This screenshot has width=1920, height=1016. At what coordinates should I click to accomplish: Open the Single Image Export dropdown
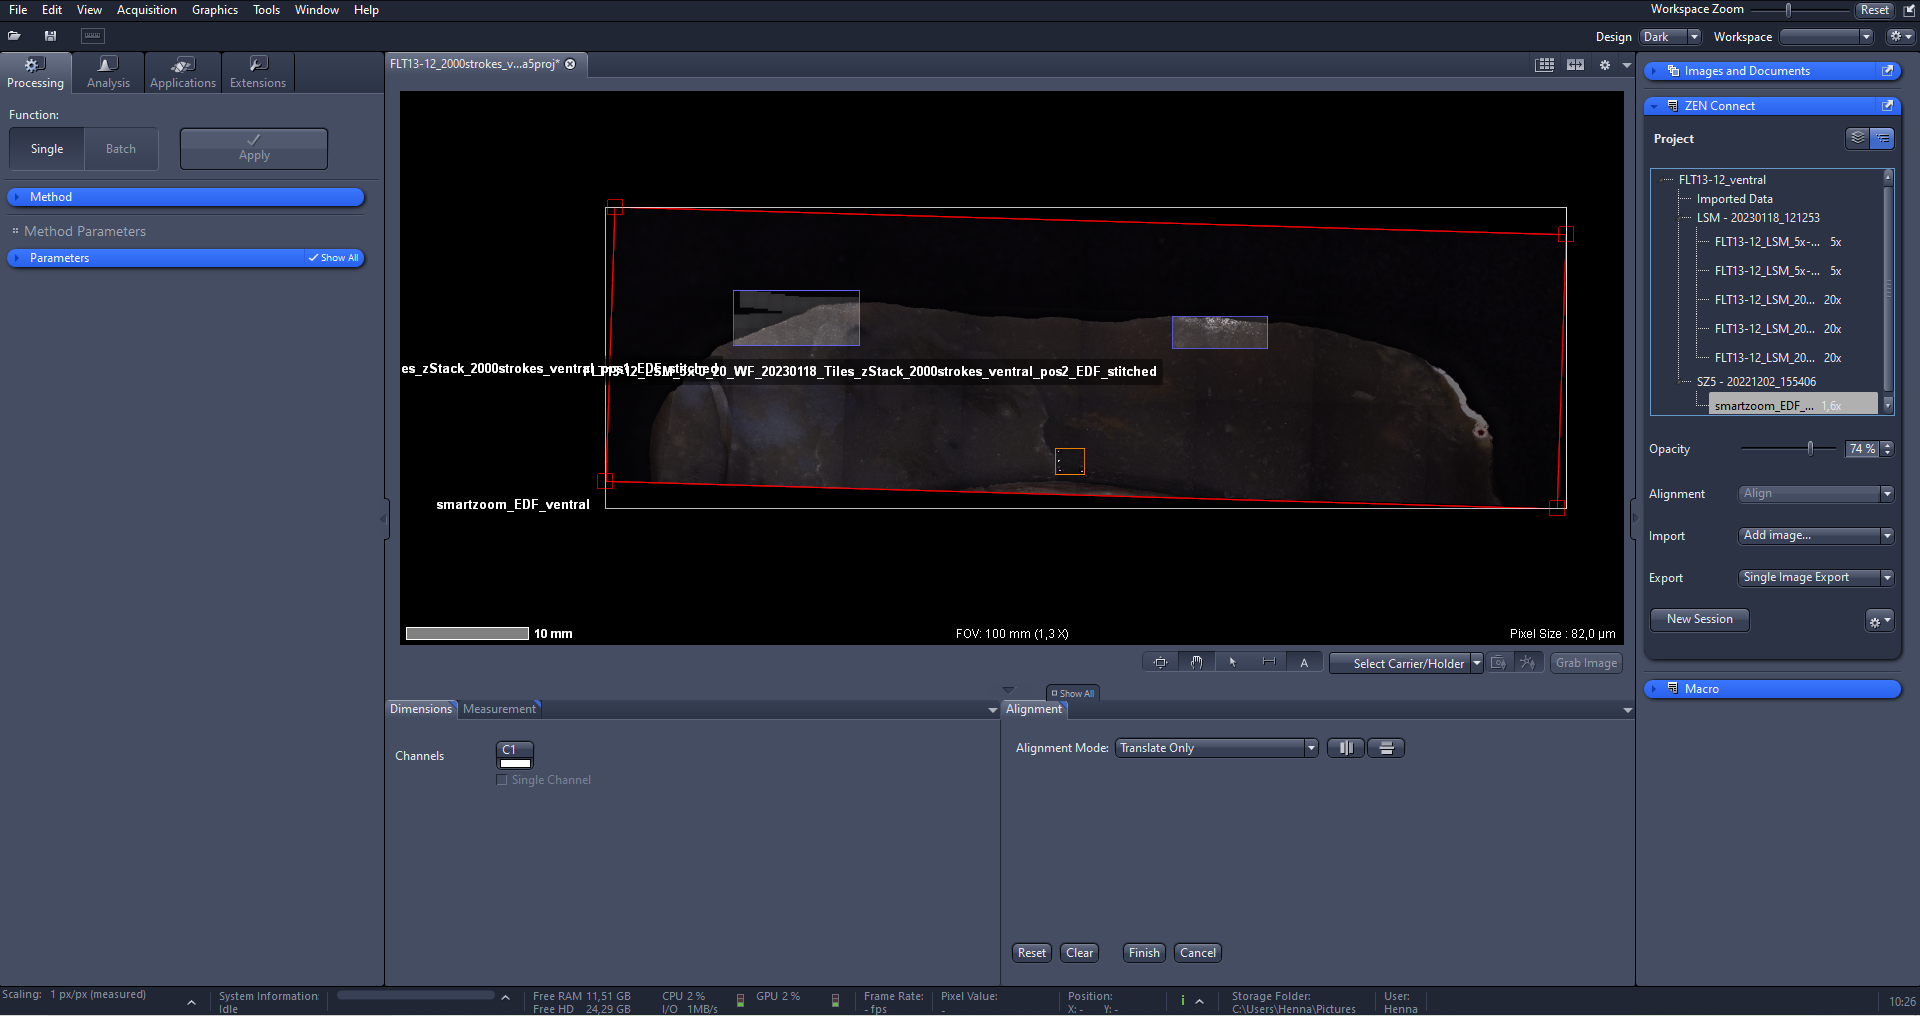[x=1816, y=577]
